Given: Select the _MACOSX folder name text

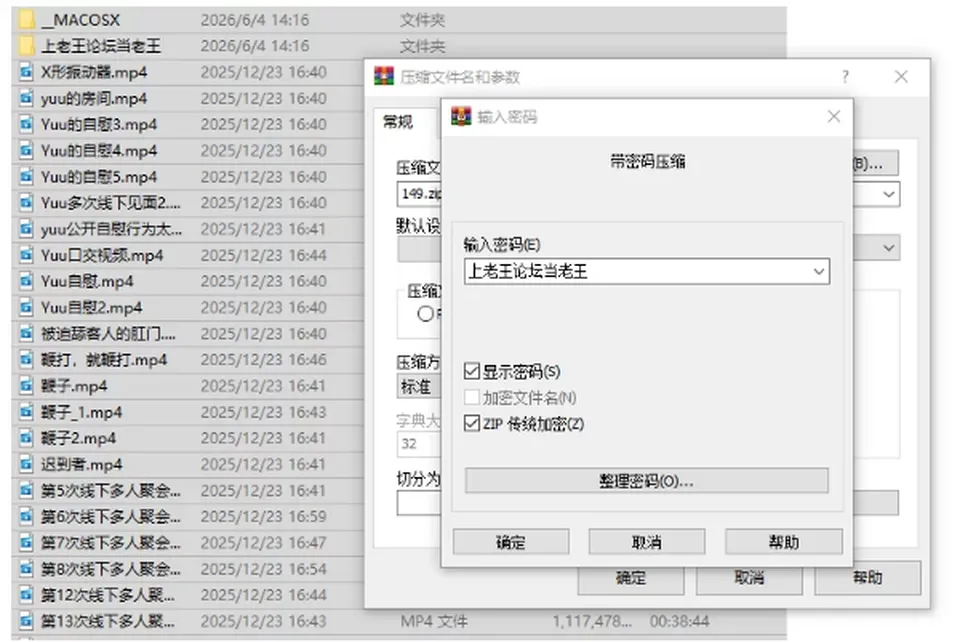Looking at the screenshot, I should pyautogui.click(x=81, y=20).
